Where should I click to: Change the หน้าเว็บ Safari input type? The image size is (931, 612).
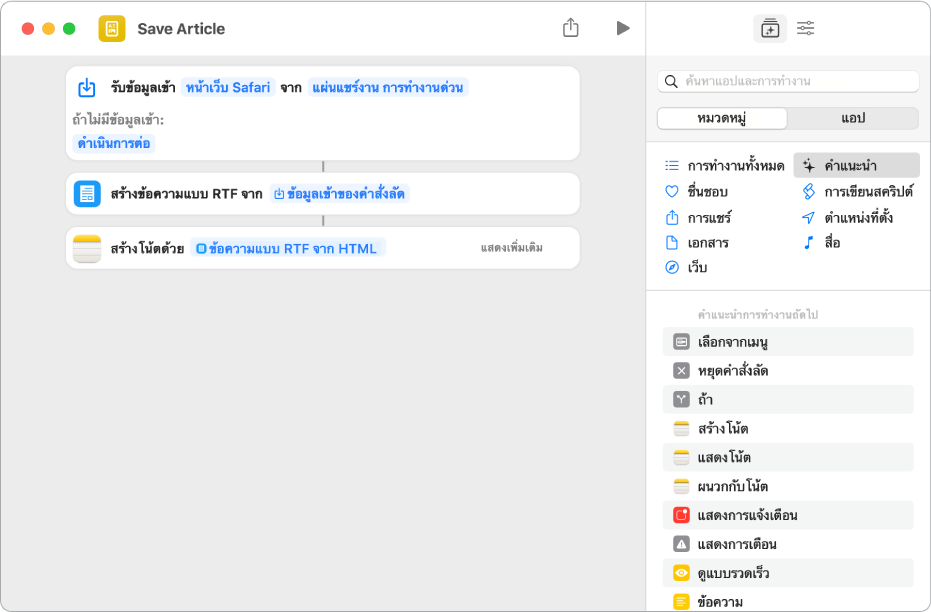(227, 87)
